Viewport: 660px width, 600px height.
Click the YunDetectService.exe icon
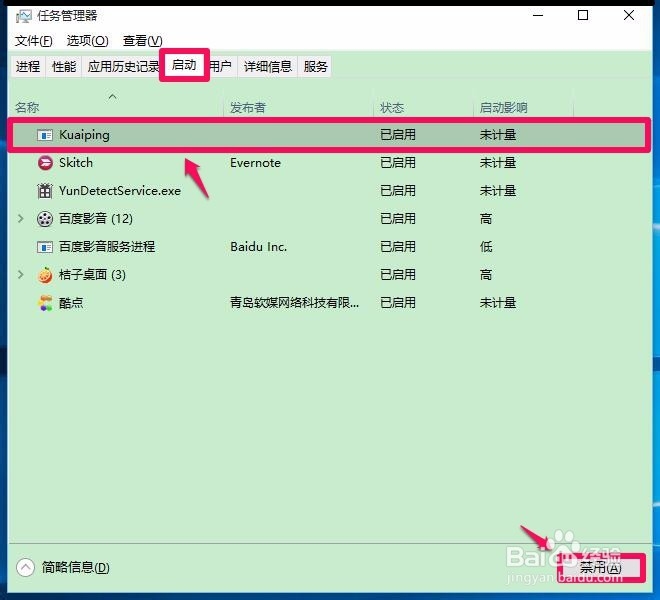[45, 191]
